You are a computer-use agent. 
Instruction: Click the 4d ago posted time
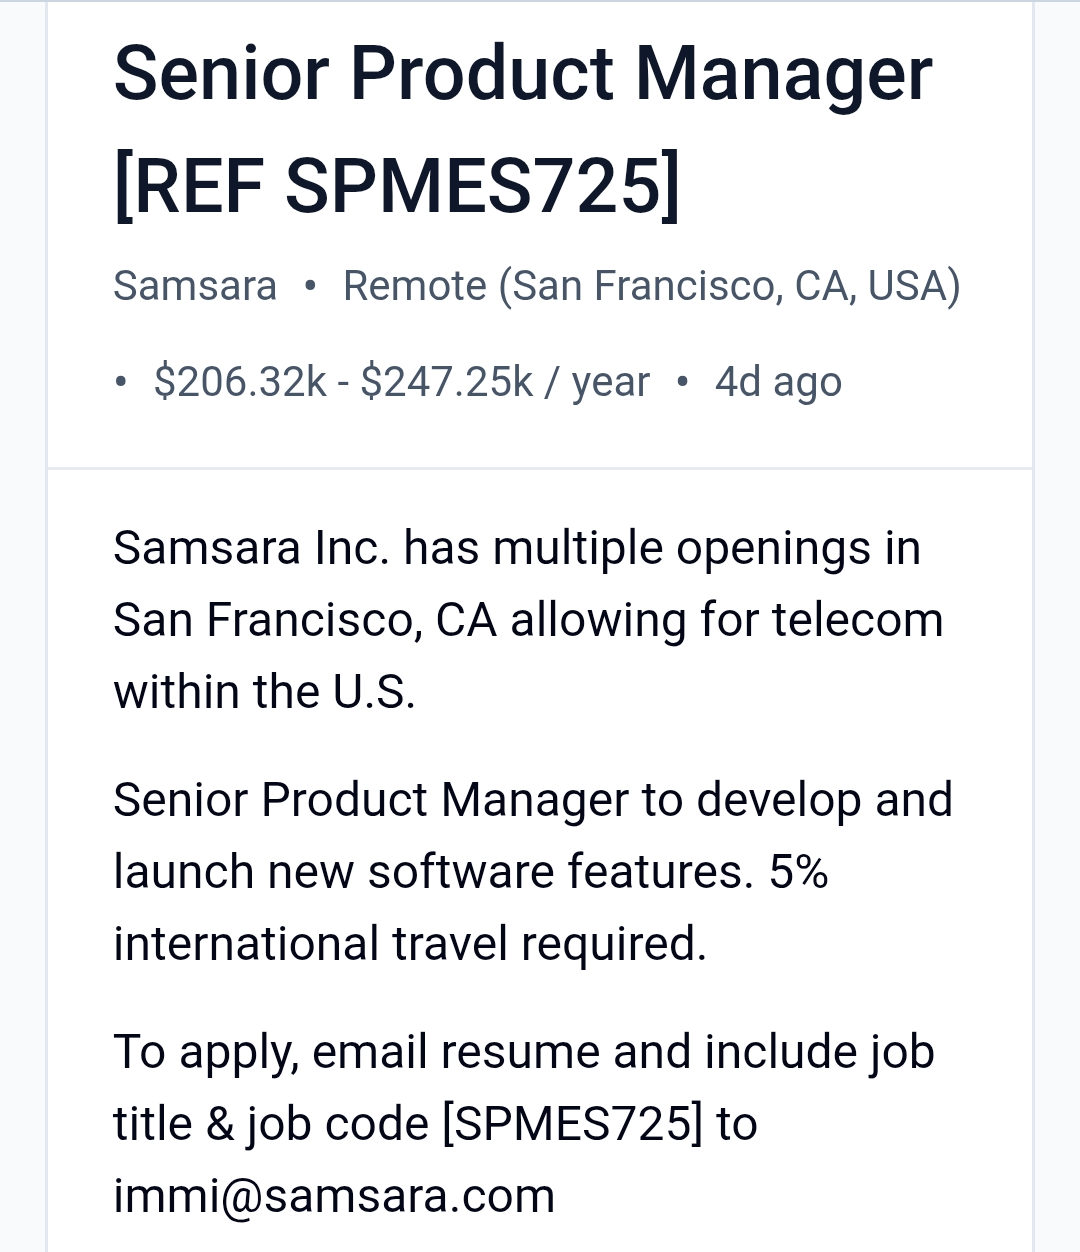point(778,382)
